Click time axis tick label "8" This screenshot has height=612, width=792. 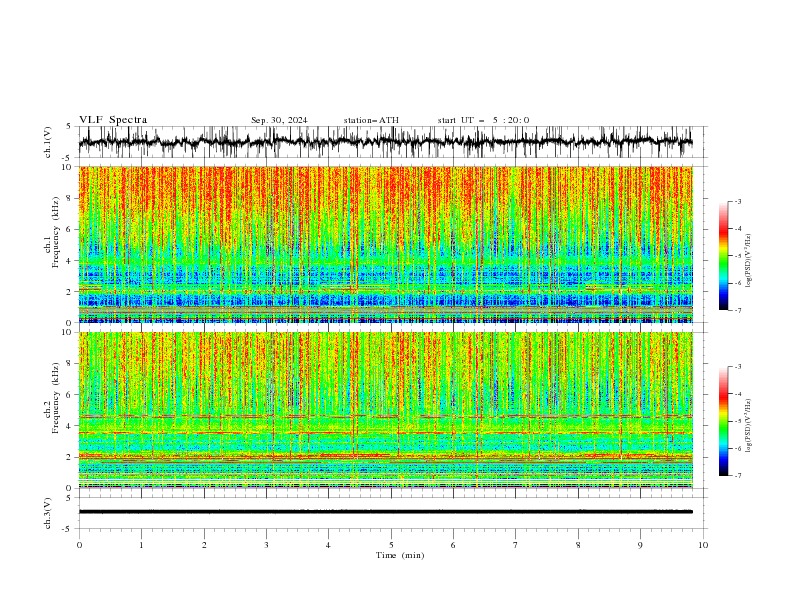pyautogui.click(x=578, y=545)
